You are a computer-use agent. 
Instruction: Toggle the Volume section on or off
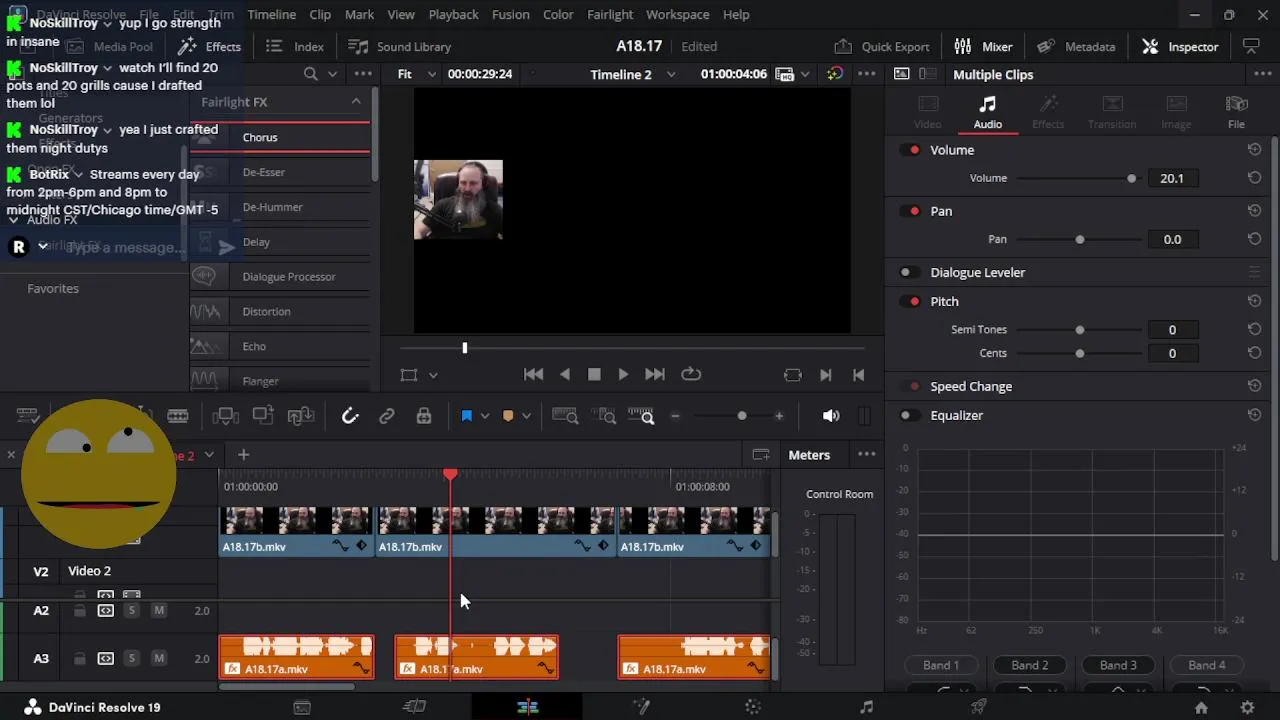pyautogui.click(x=910, y=150)
